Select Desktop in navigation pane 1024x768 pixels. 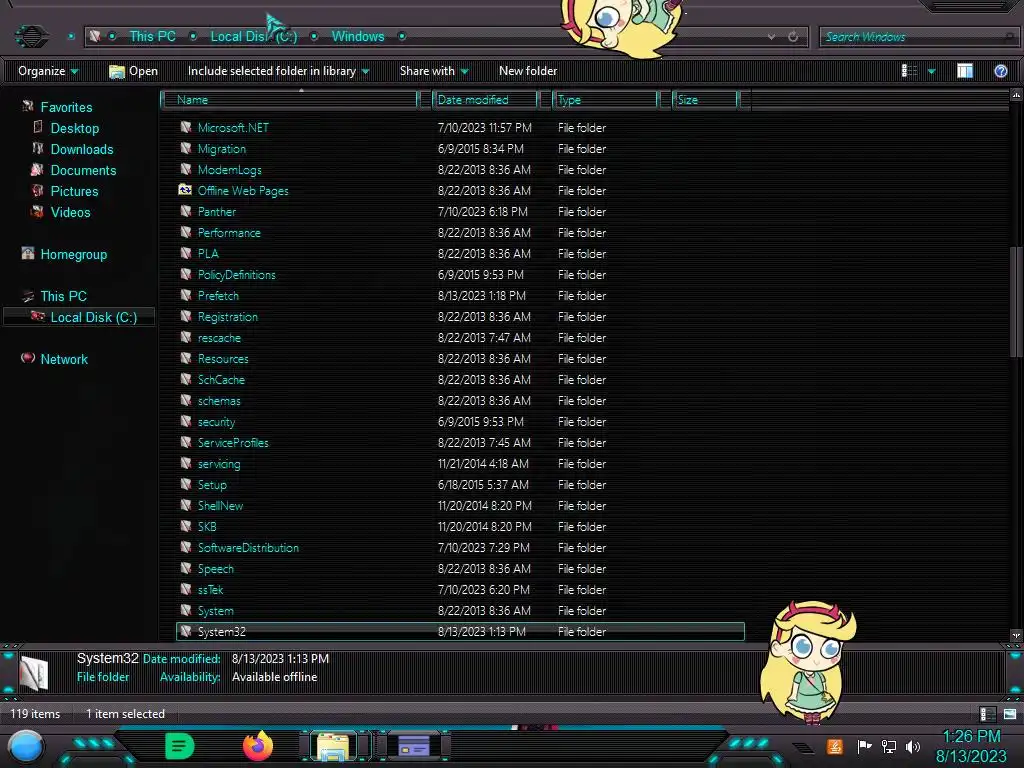click(74, 129)
